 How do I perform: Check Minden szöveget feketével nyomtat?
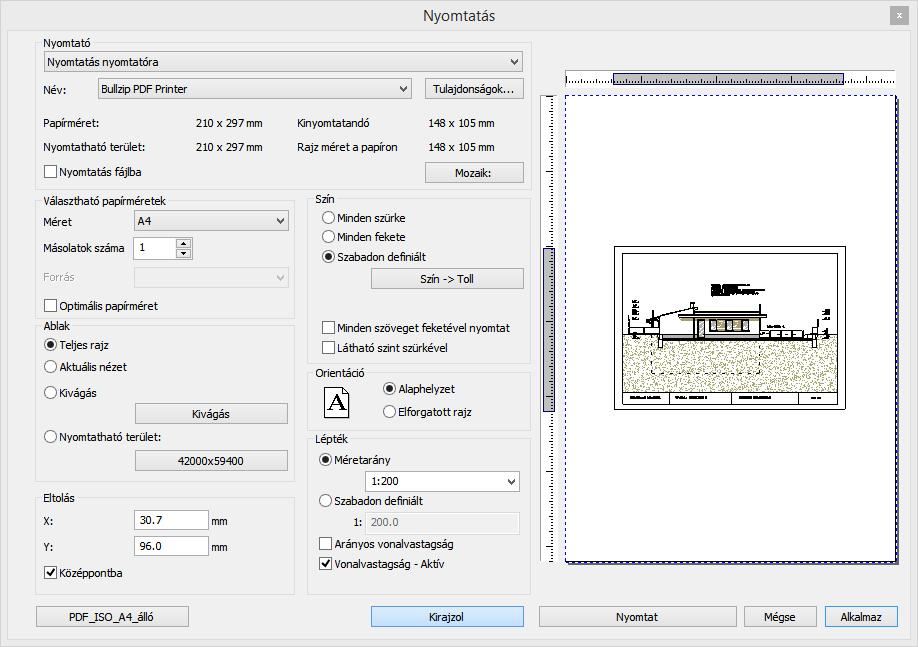[328, 328]
